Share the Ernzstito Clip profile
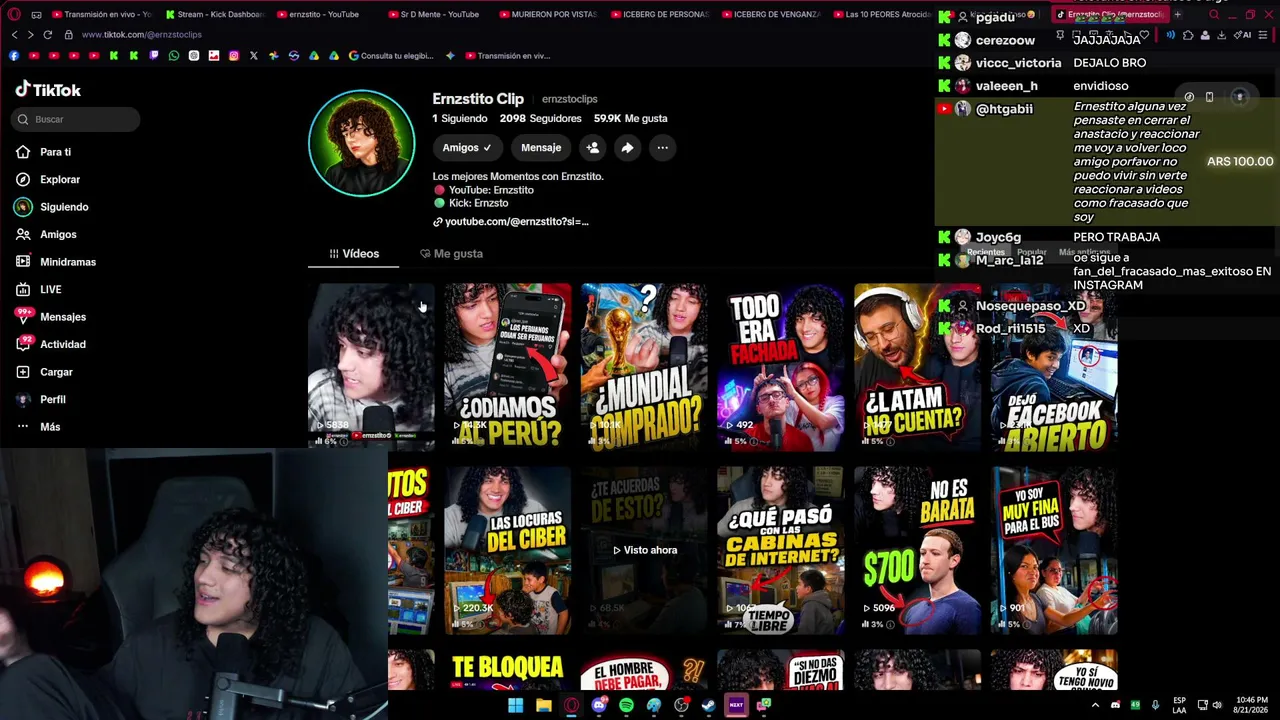The image size is (1280, 720). [627, 148]
